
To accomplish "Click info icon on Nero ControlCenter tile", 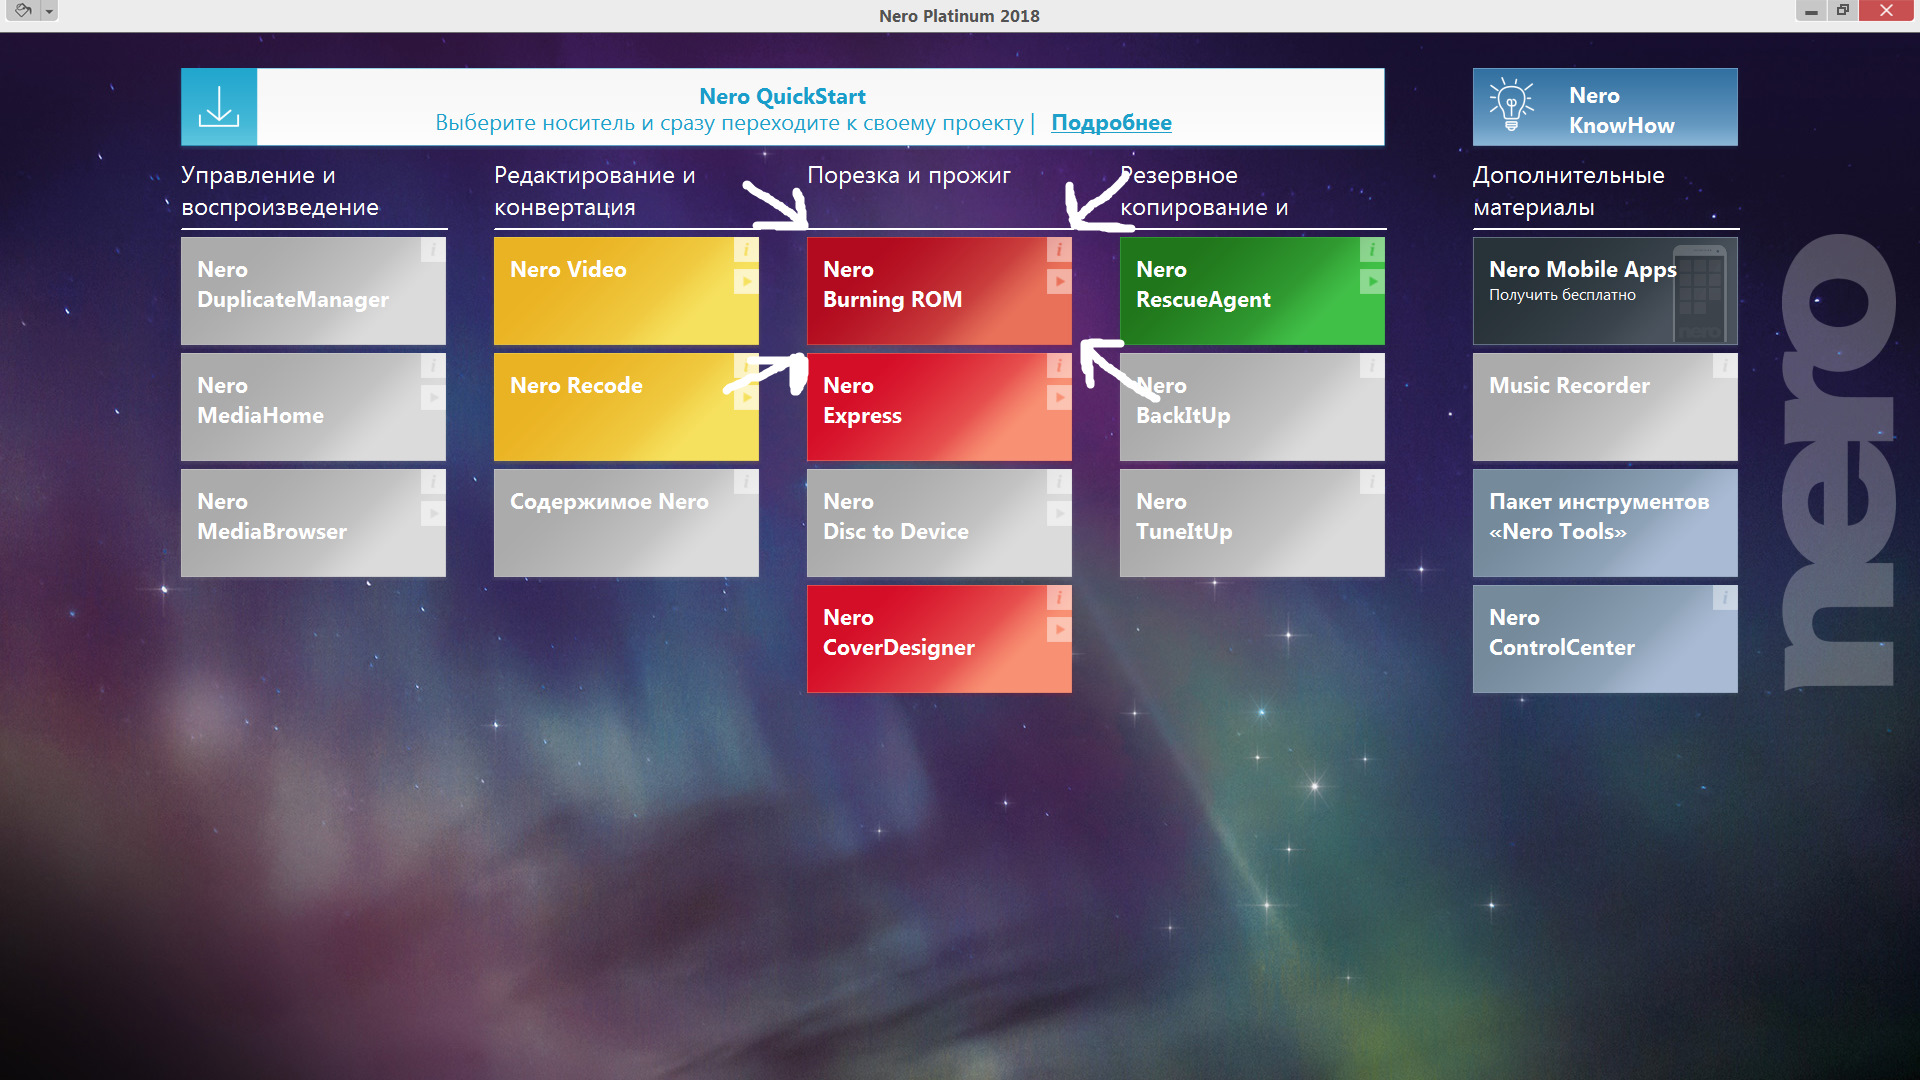I will pos(1725,598).
